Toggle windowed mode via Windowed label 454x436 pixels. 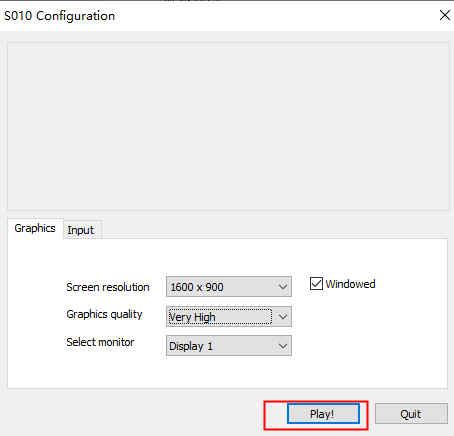coord(350,284)
